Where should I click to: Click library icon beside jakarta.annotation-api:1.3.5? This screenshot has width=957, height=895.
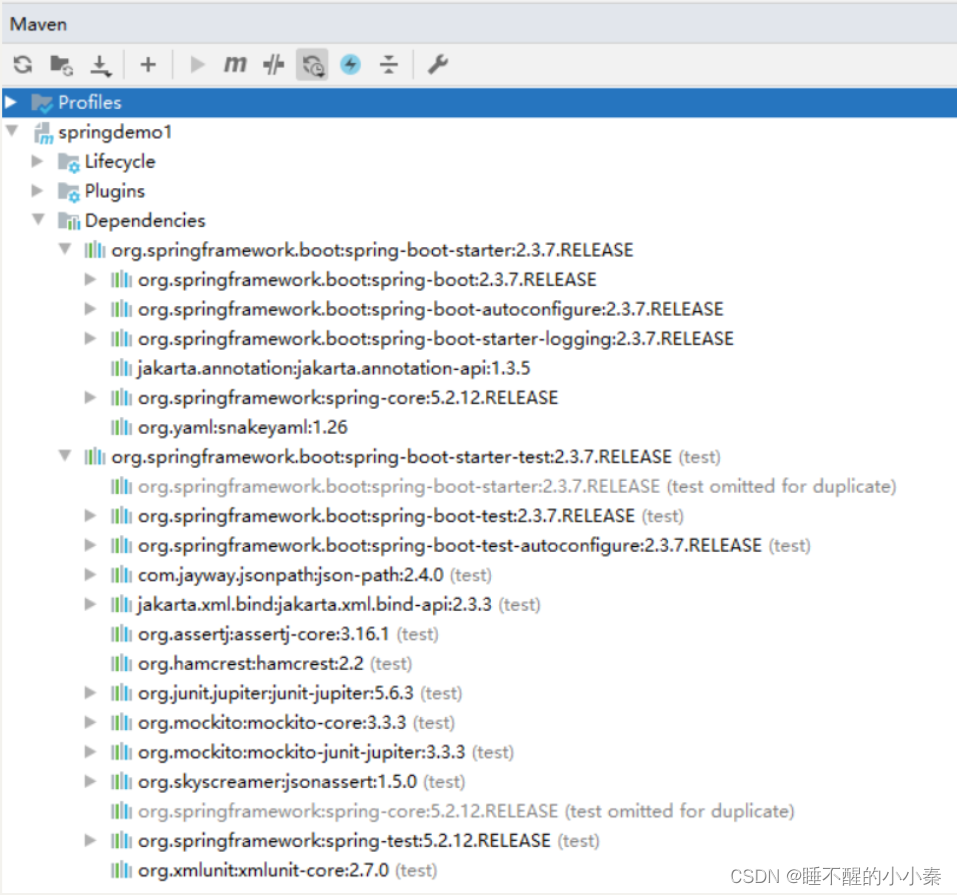pyautogui.click(x=121, y=368)
